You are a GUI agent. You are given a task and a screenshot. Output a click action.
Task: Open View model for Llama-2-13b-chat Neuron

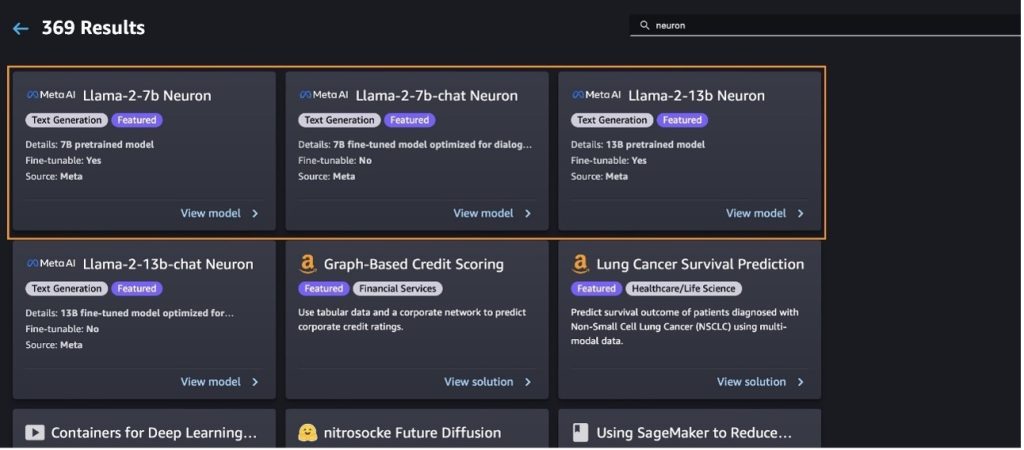click(x=210, y=381)
